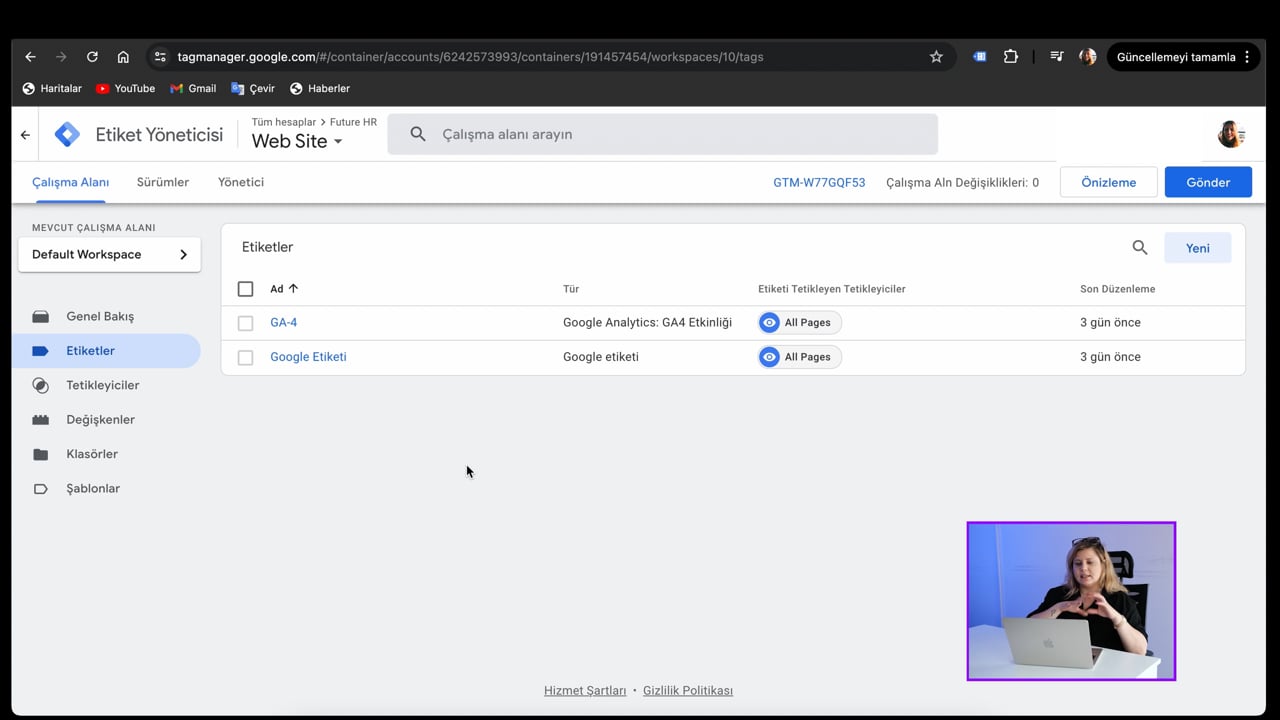Open the Gmail bookmark

pyautogui.click(x=193, y=88)
